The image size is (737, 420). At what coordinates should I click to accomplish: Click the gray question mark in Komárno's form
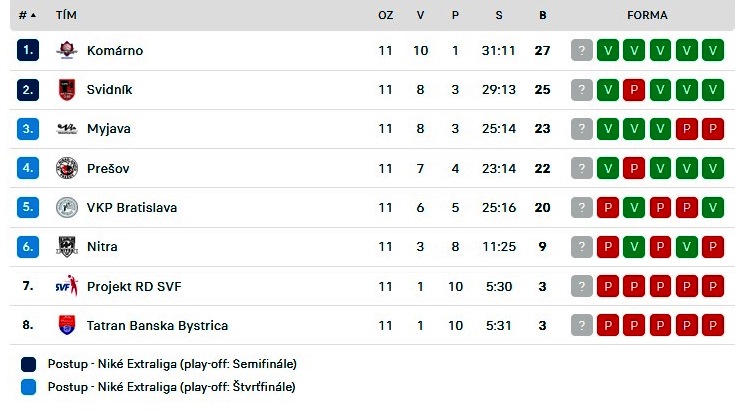[x=582, y=50]
